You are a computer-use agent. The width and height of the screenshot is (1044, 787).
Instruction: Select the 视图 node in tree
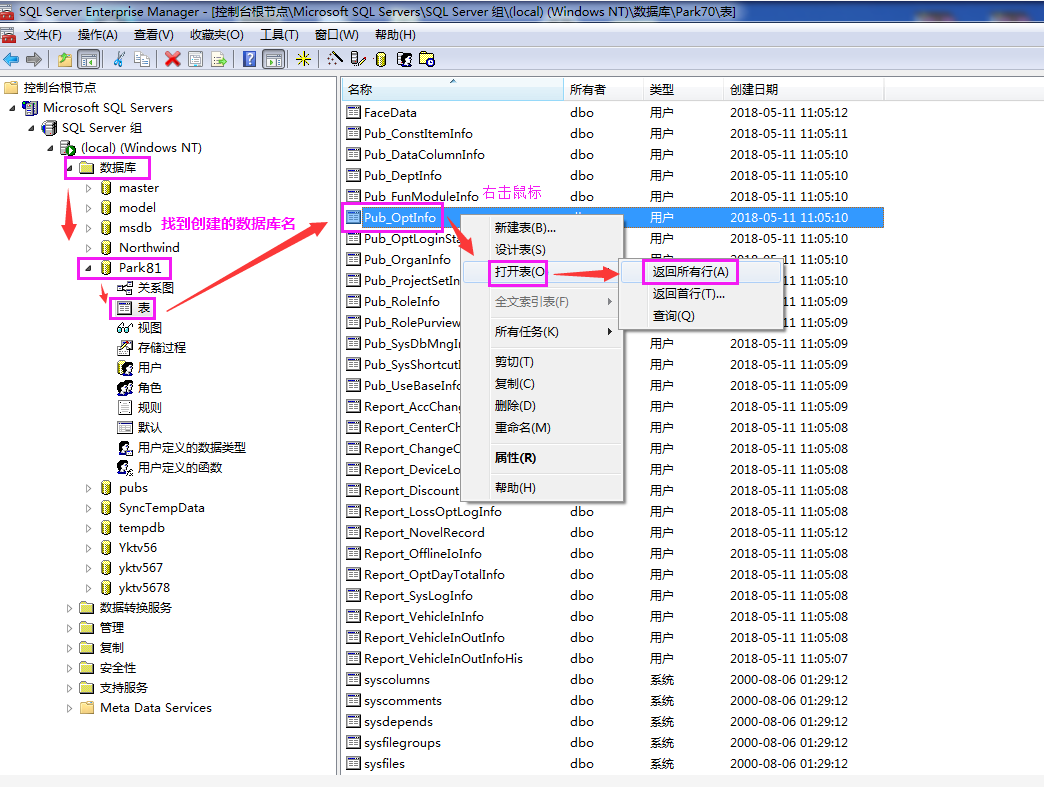[x=139, y=328]
